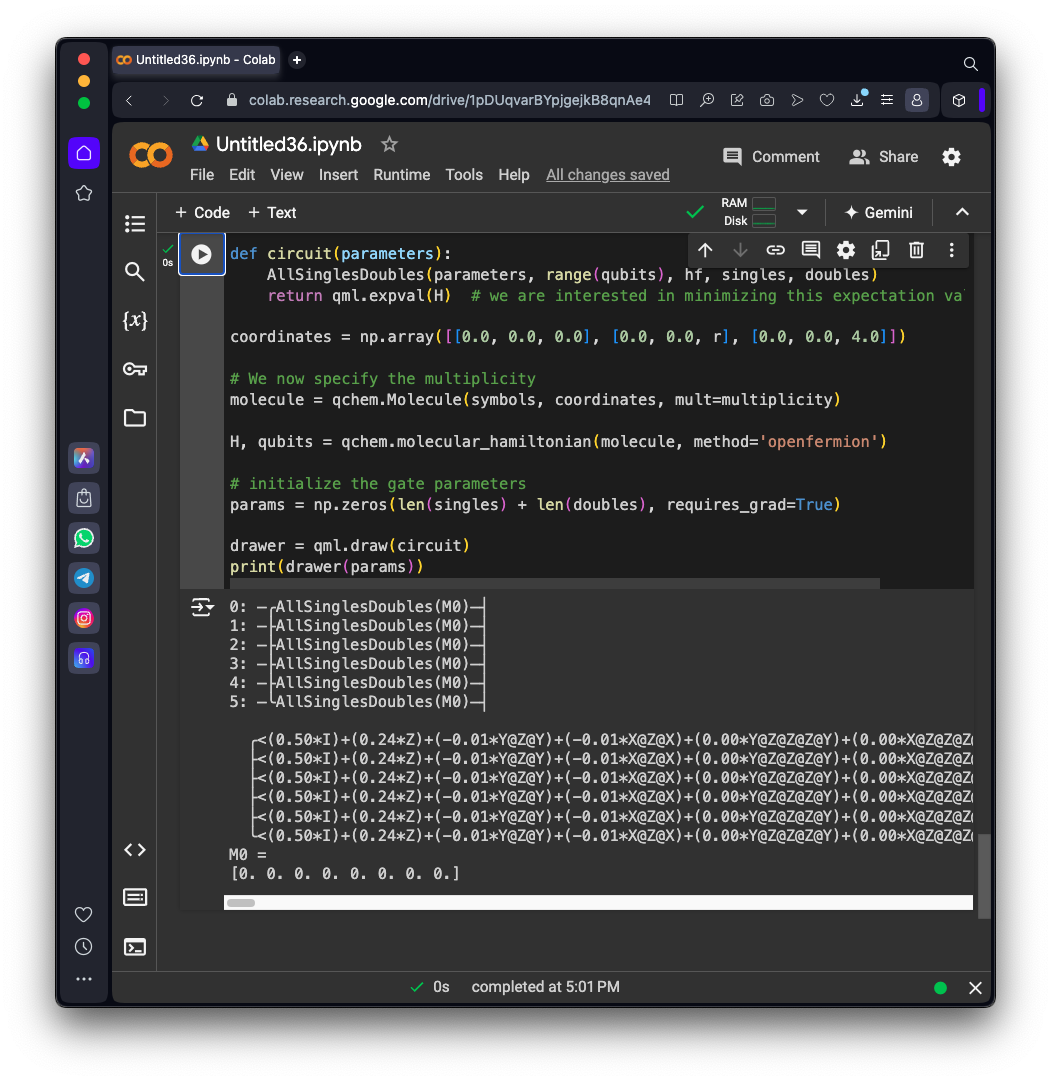Star the Untitled36.ipynb notebook
Image resolution: width=1051 pixels, height=1081 pixels.
[390, 145]
